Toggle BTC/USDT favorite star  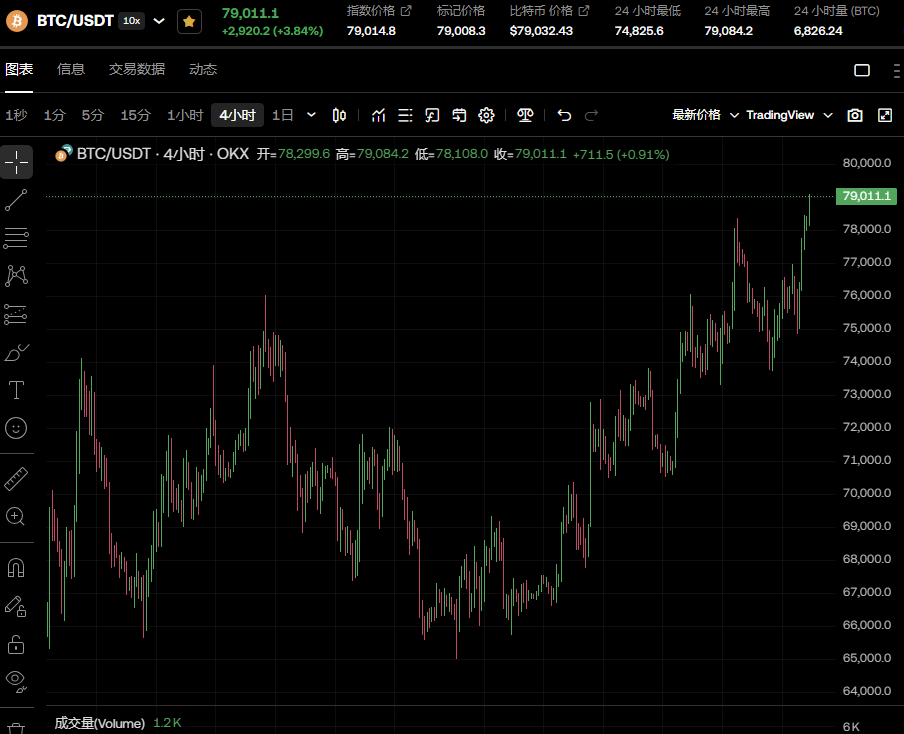click(x=188, y=20)
